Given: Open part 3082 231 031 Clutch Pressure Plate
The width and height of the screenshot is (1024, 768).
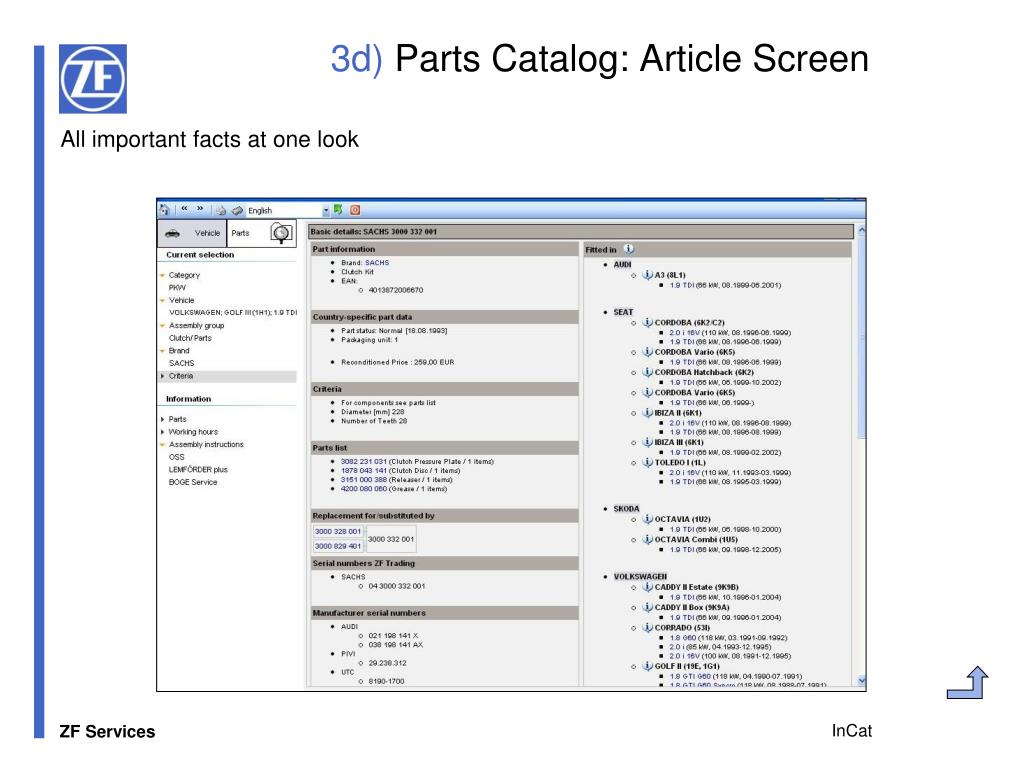Looking at the screenshot, I should pyautogui.click(x=363, y=461).
